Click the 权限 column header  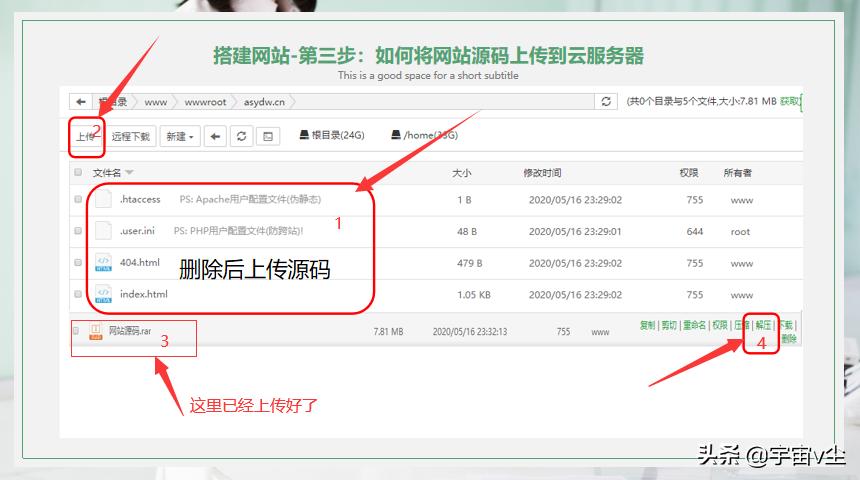[x=689, y=173]
